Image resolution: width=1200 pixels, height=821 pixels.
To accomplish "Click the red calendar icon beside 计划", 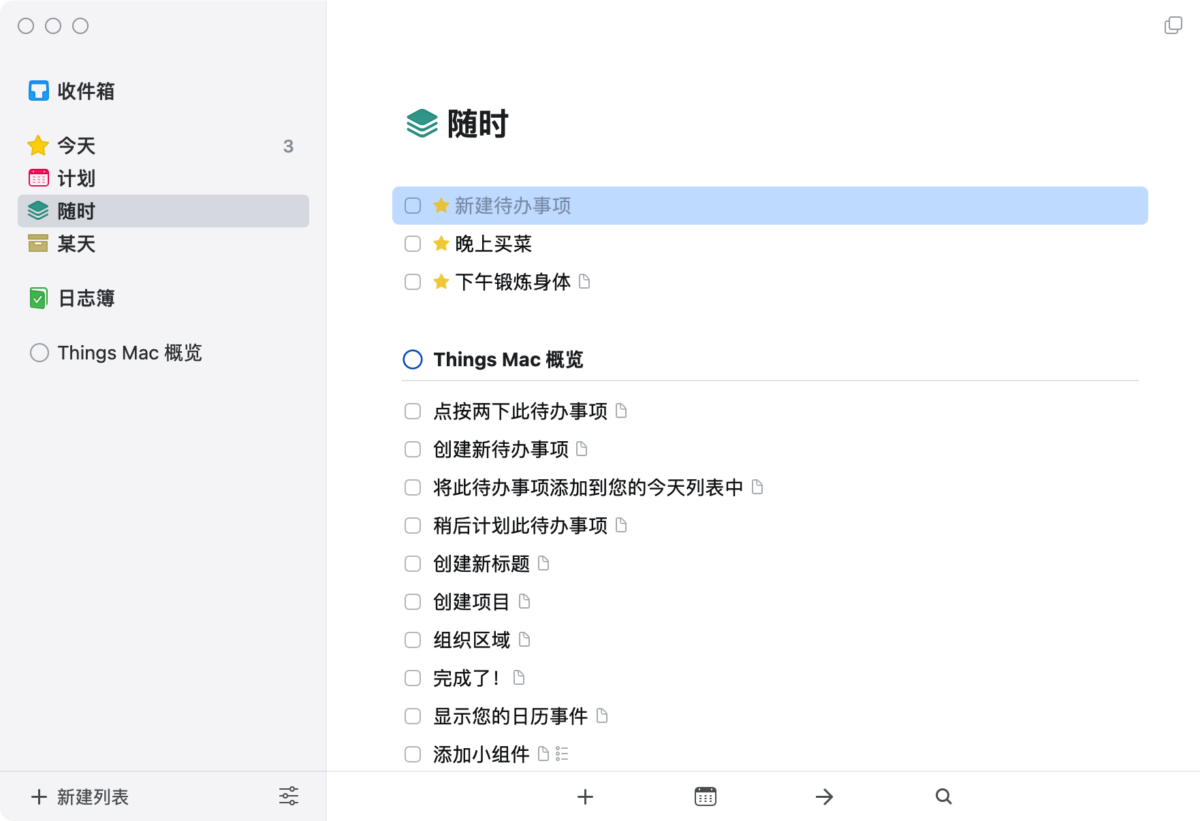I will click(38, 179).
